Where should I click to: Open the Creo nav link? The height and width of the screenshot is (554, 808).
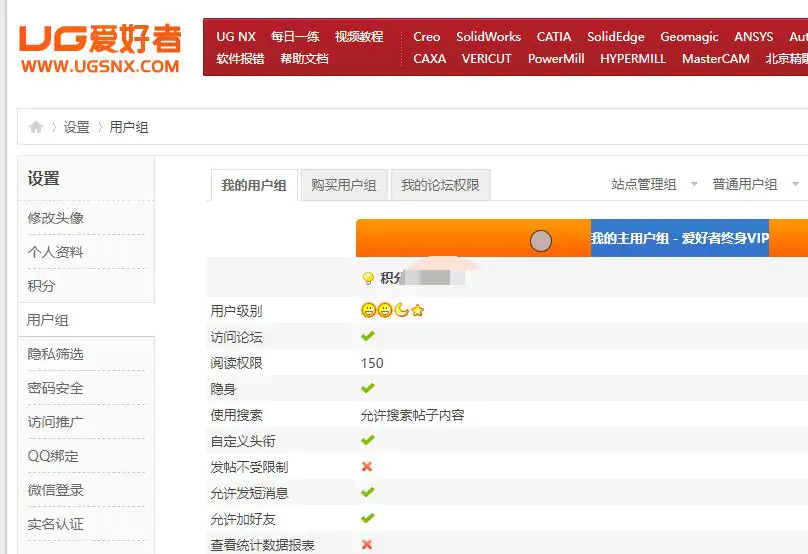(427, 37)
